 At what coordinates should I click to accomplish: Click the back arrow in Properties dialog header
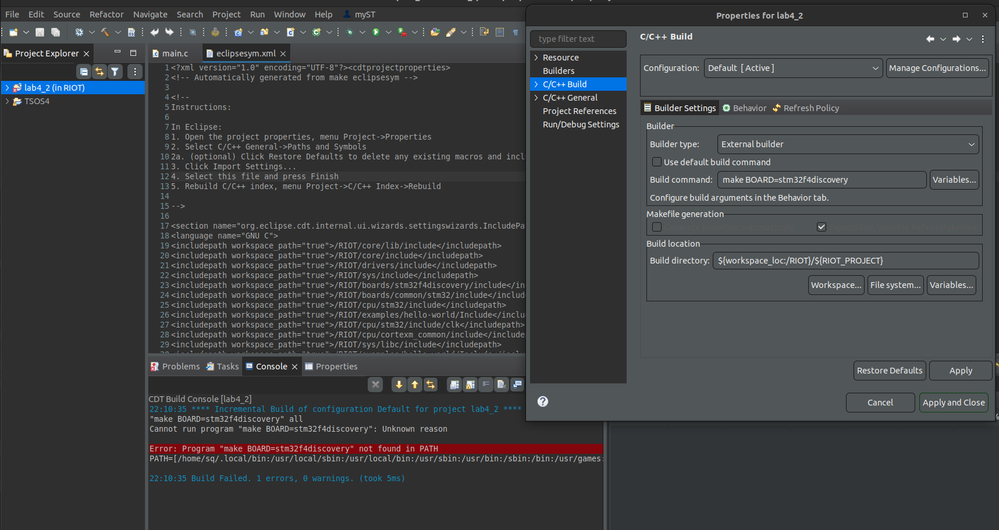pos(930,39)
